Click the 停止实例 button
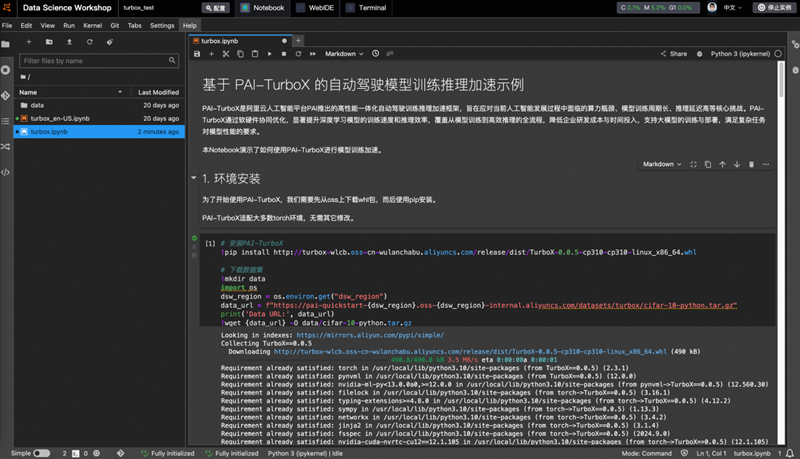Viewport: 800px width, 459px height. click(773, 8)
